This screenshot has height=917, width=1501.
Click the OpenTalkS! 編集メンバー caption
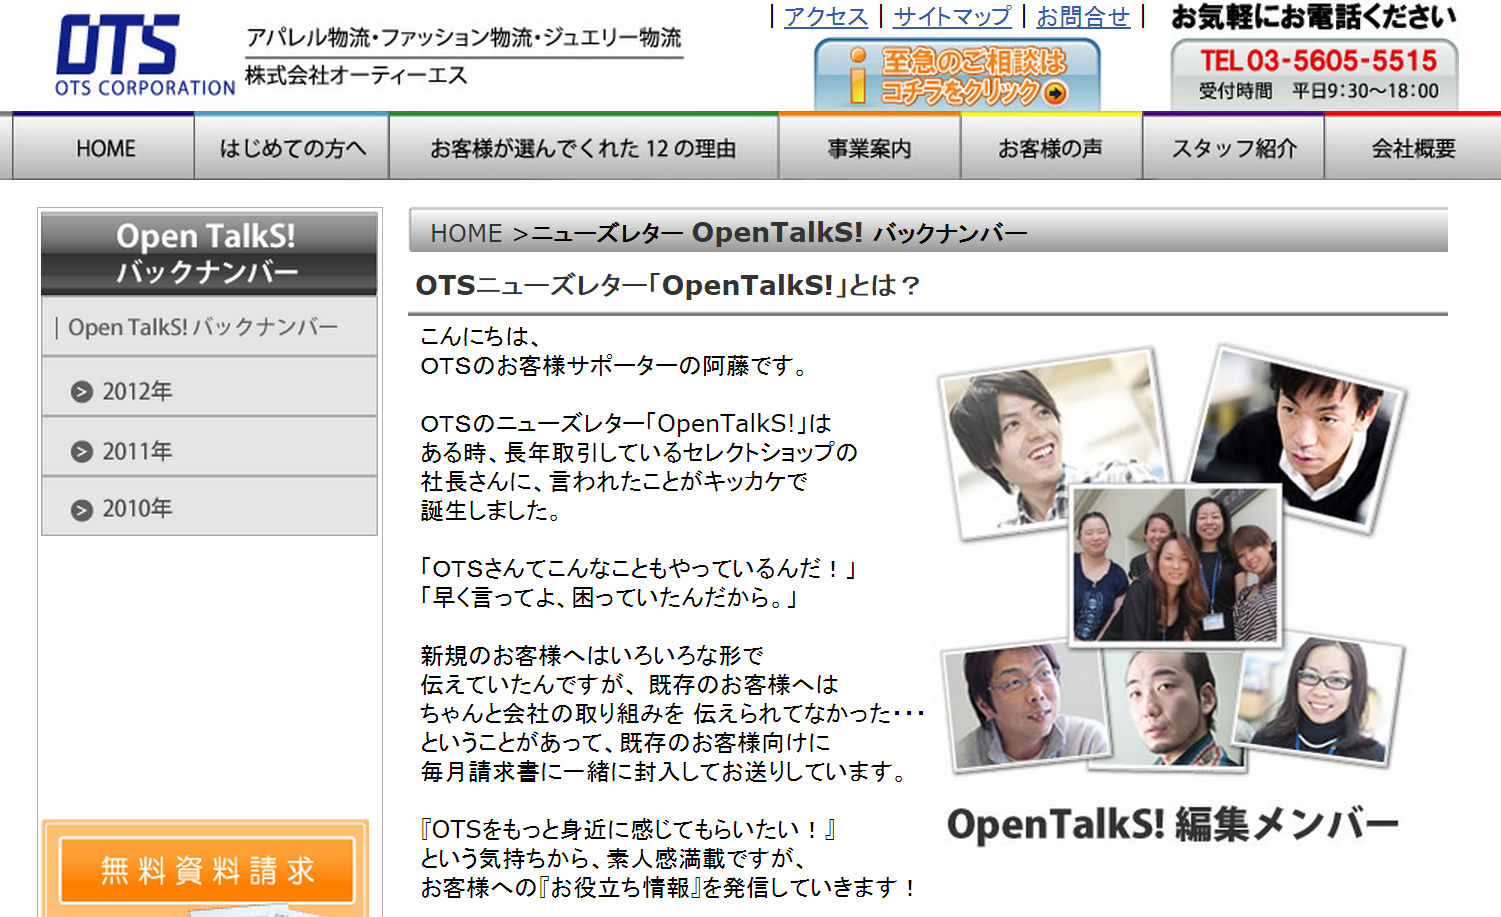click(1172, 824)
